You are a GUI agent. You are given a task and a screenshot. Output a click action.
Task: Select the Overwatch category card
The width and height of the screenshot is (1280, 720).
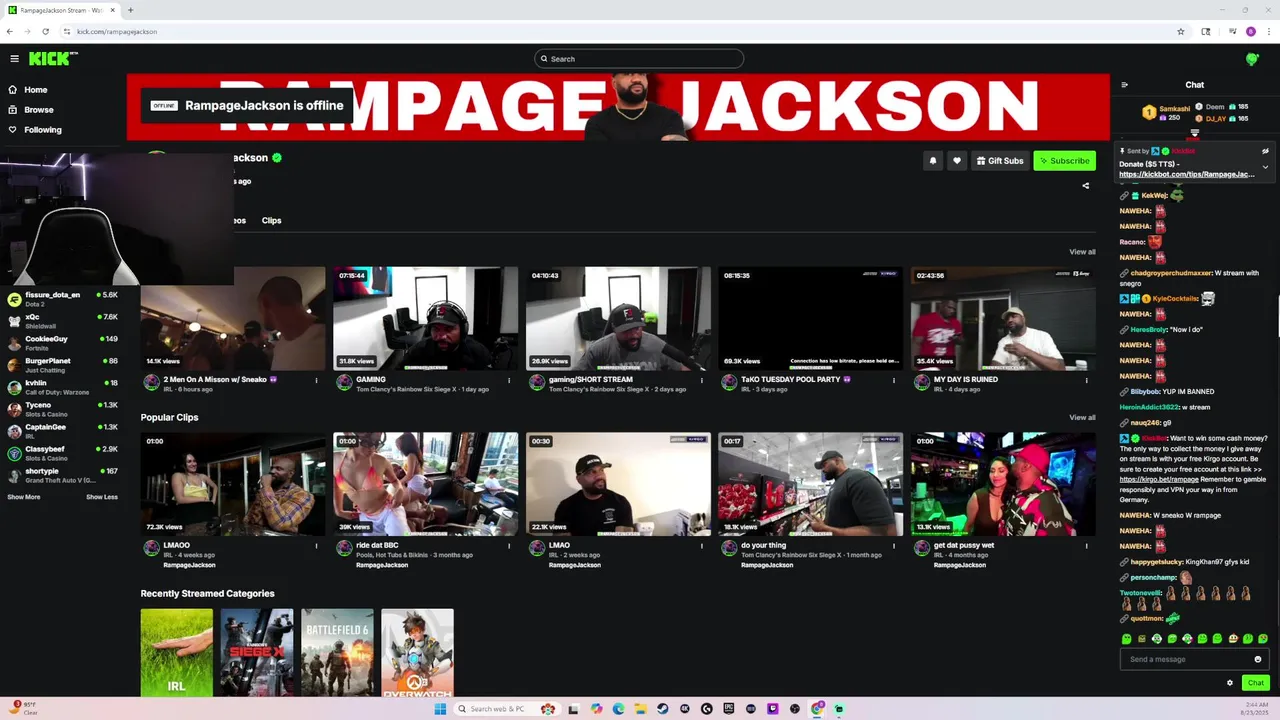tap(418, 653)
